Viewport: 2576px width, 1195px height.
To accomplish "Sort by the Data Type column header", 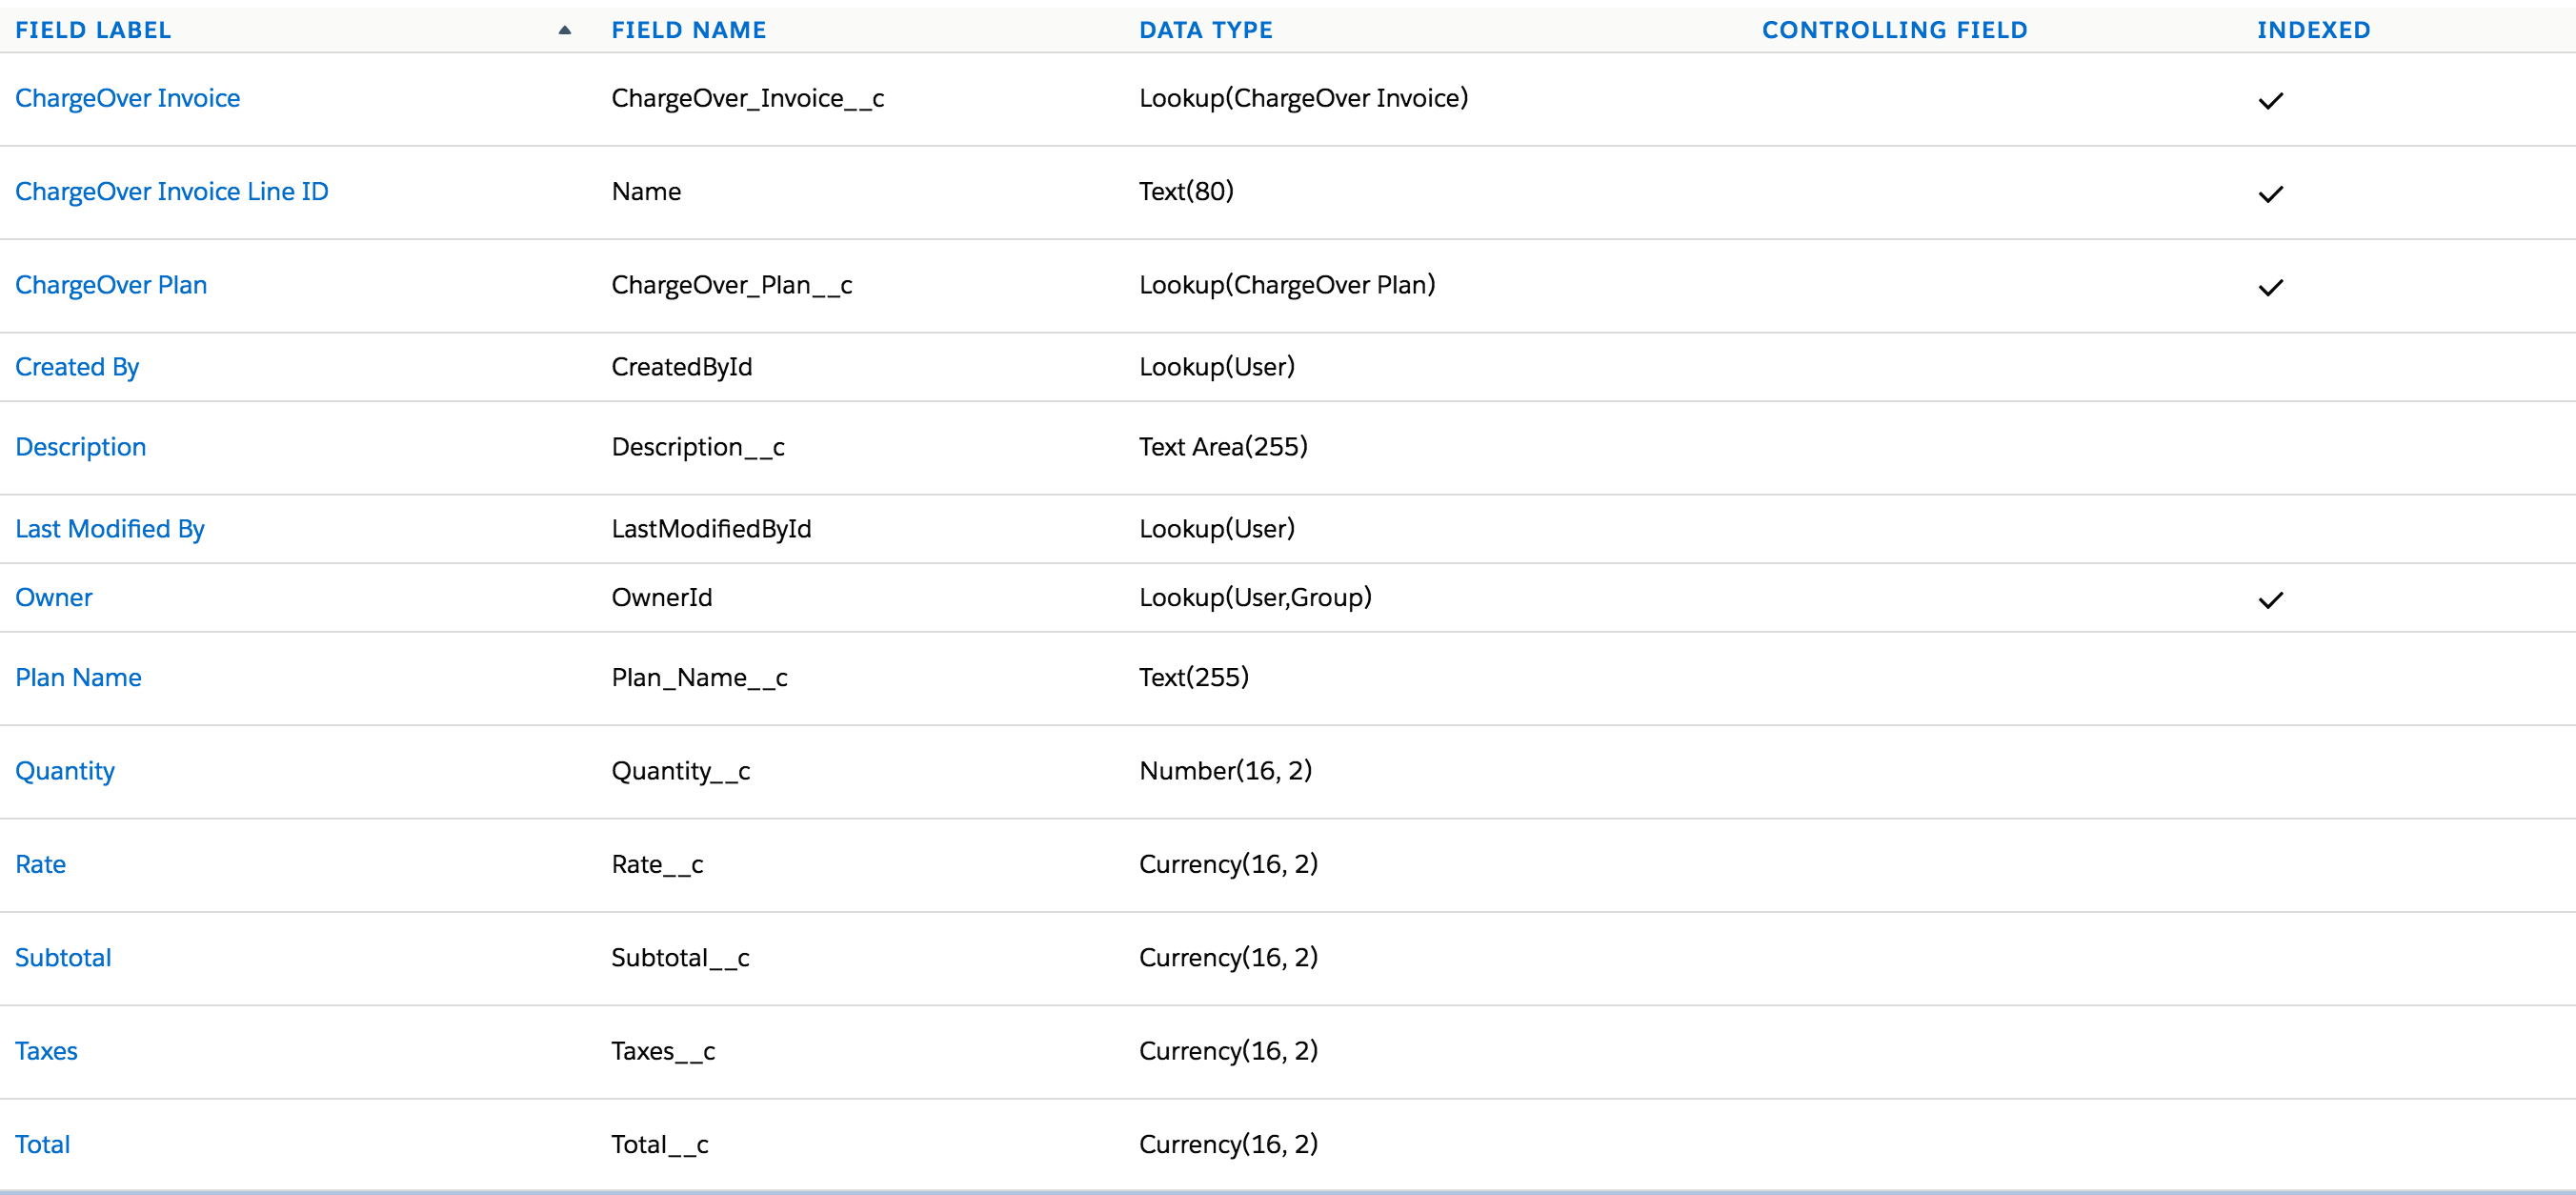I will 1206,30.
